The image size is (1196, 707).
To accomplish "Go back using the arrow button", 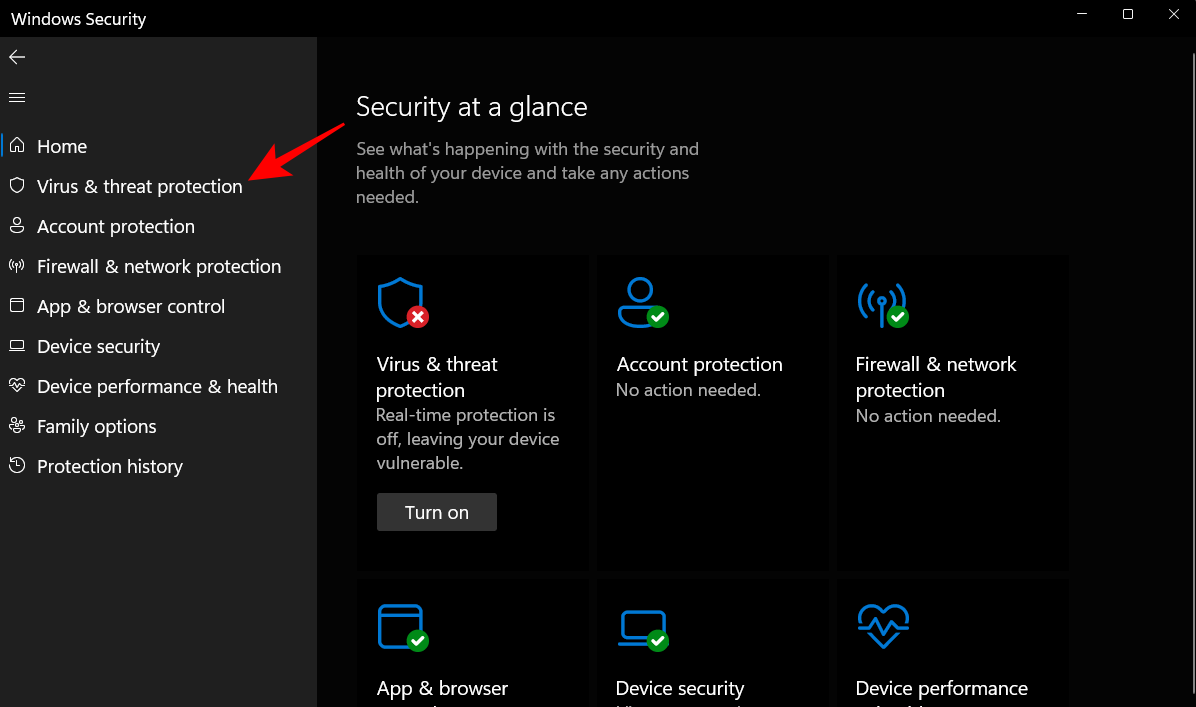I will point(16,57).
